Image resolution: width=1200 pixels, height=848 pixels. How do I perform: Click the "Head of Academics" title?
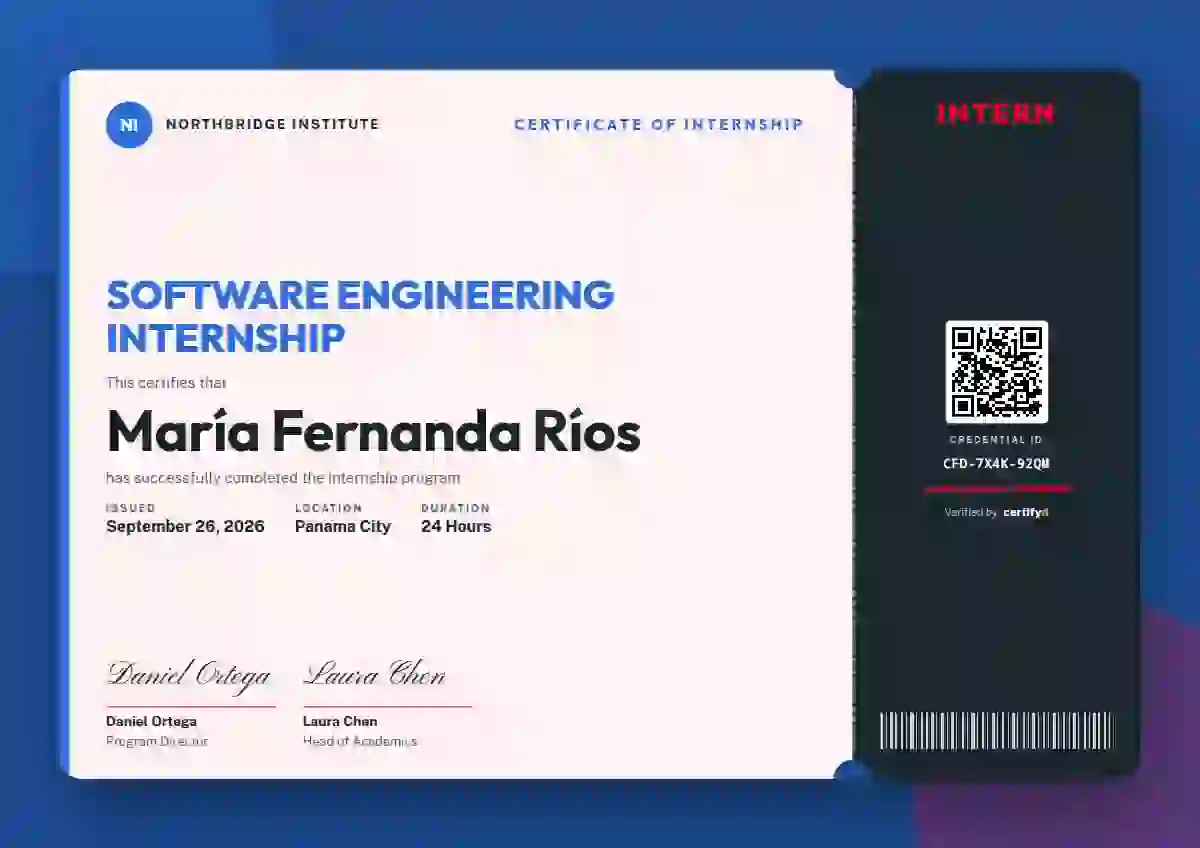coord(360,742)
